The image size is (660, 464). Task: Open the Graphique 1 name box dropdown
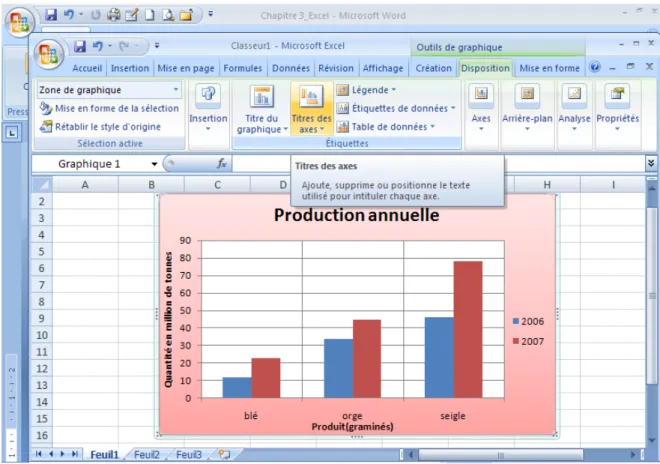pyautogui.click(x=154, y=164)
